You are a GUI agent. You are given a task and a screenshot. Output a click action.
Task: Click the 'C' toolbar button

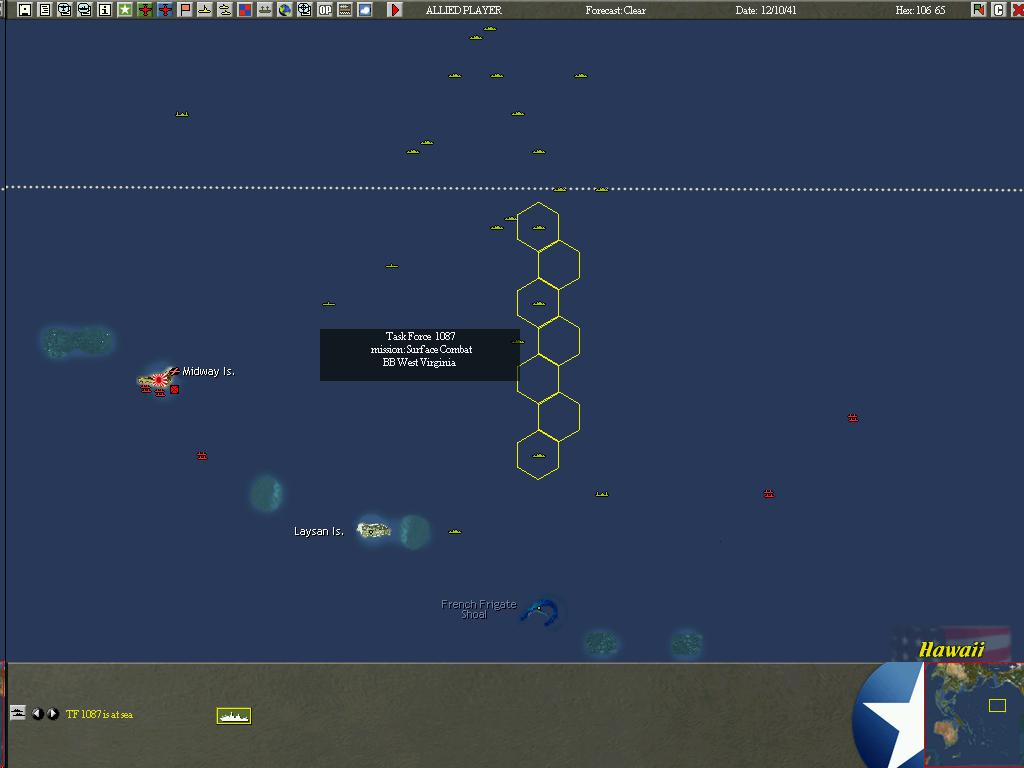click(x=998, y=10)
